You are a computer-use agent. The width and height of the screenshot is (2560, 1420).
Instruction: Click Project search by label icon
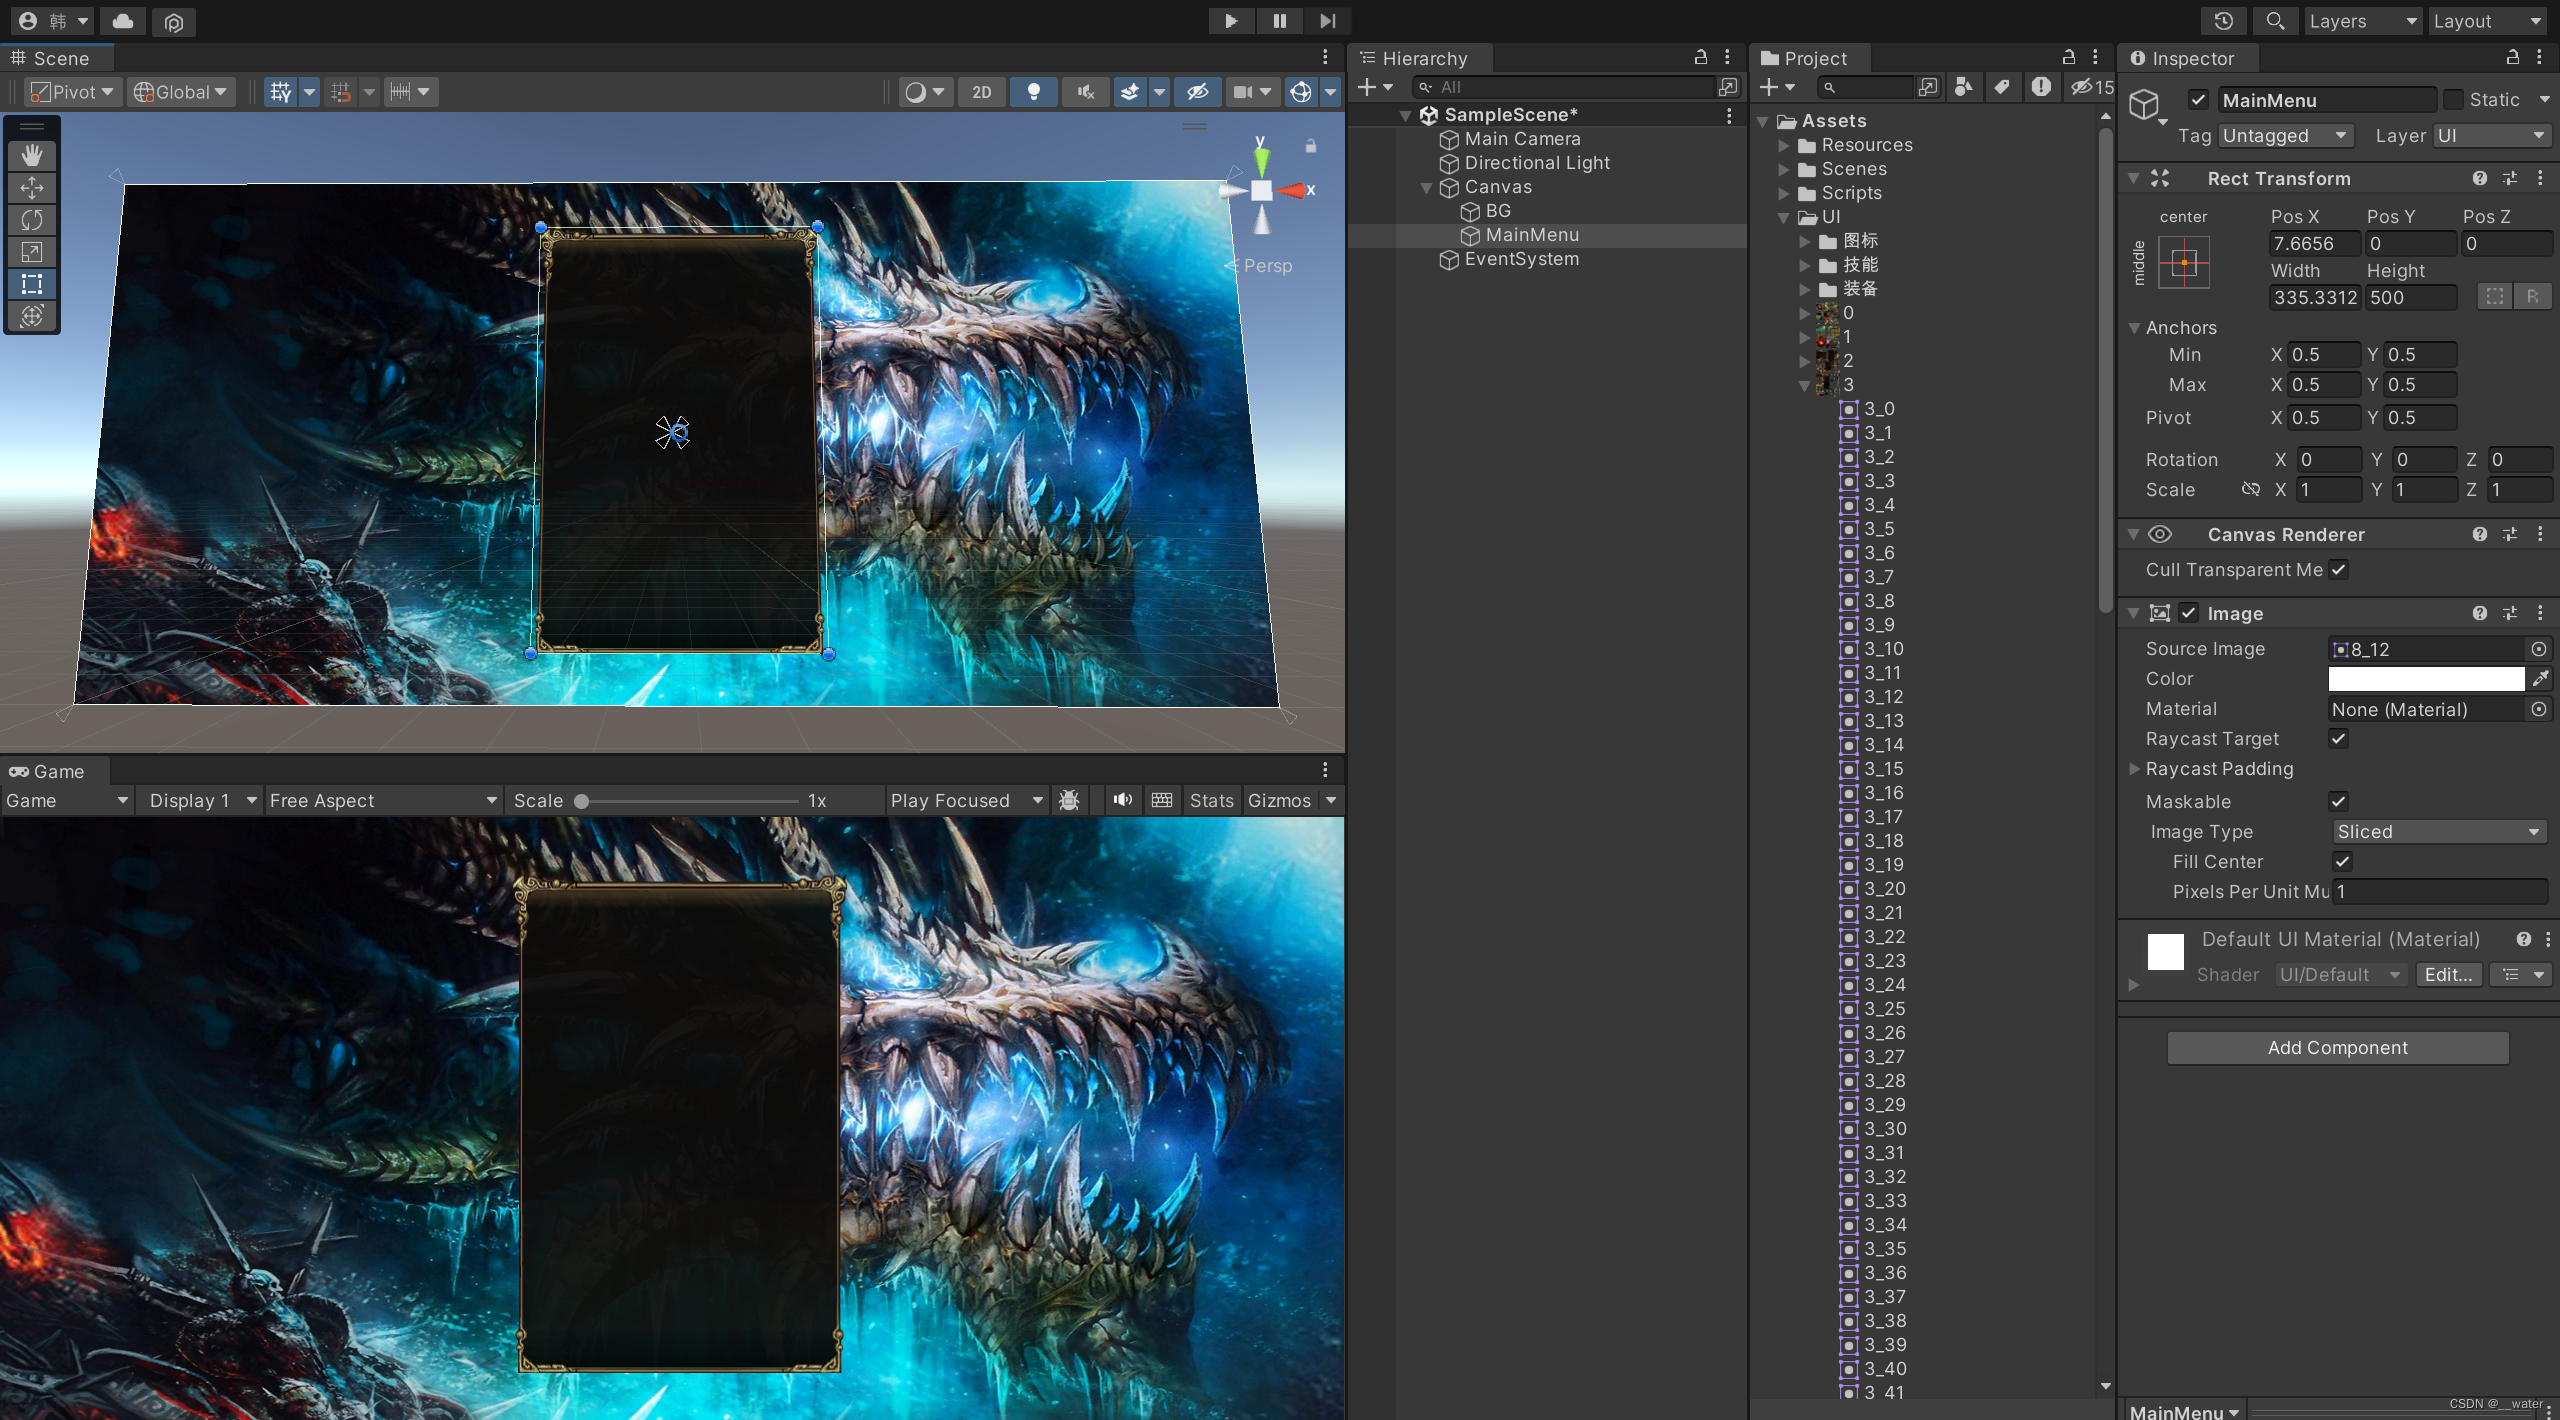[2001, 87]
